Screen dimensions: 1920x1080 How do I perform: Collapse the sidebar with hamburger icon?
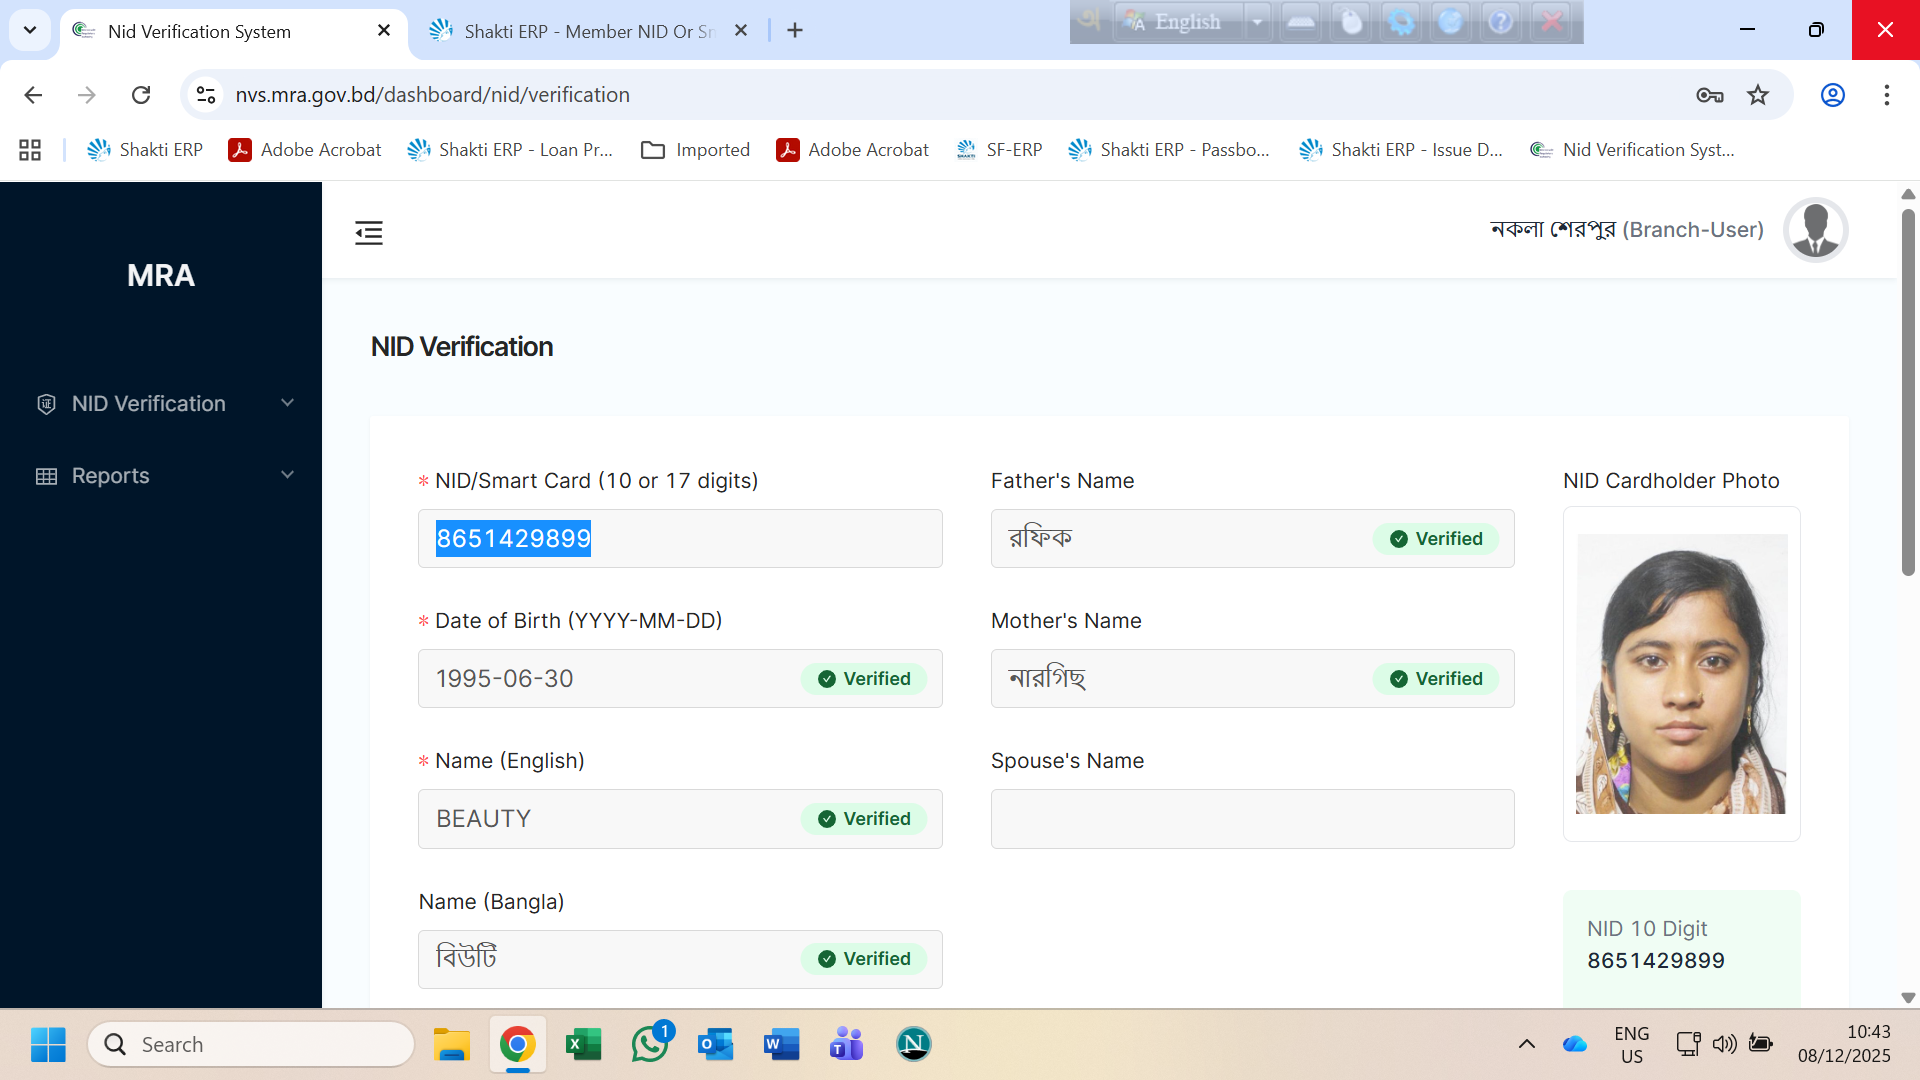coord(368,233)
